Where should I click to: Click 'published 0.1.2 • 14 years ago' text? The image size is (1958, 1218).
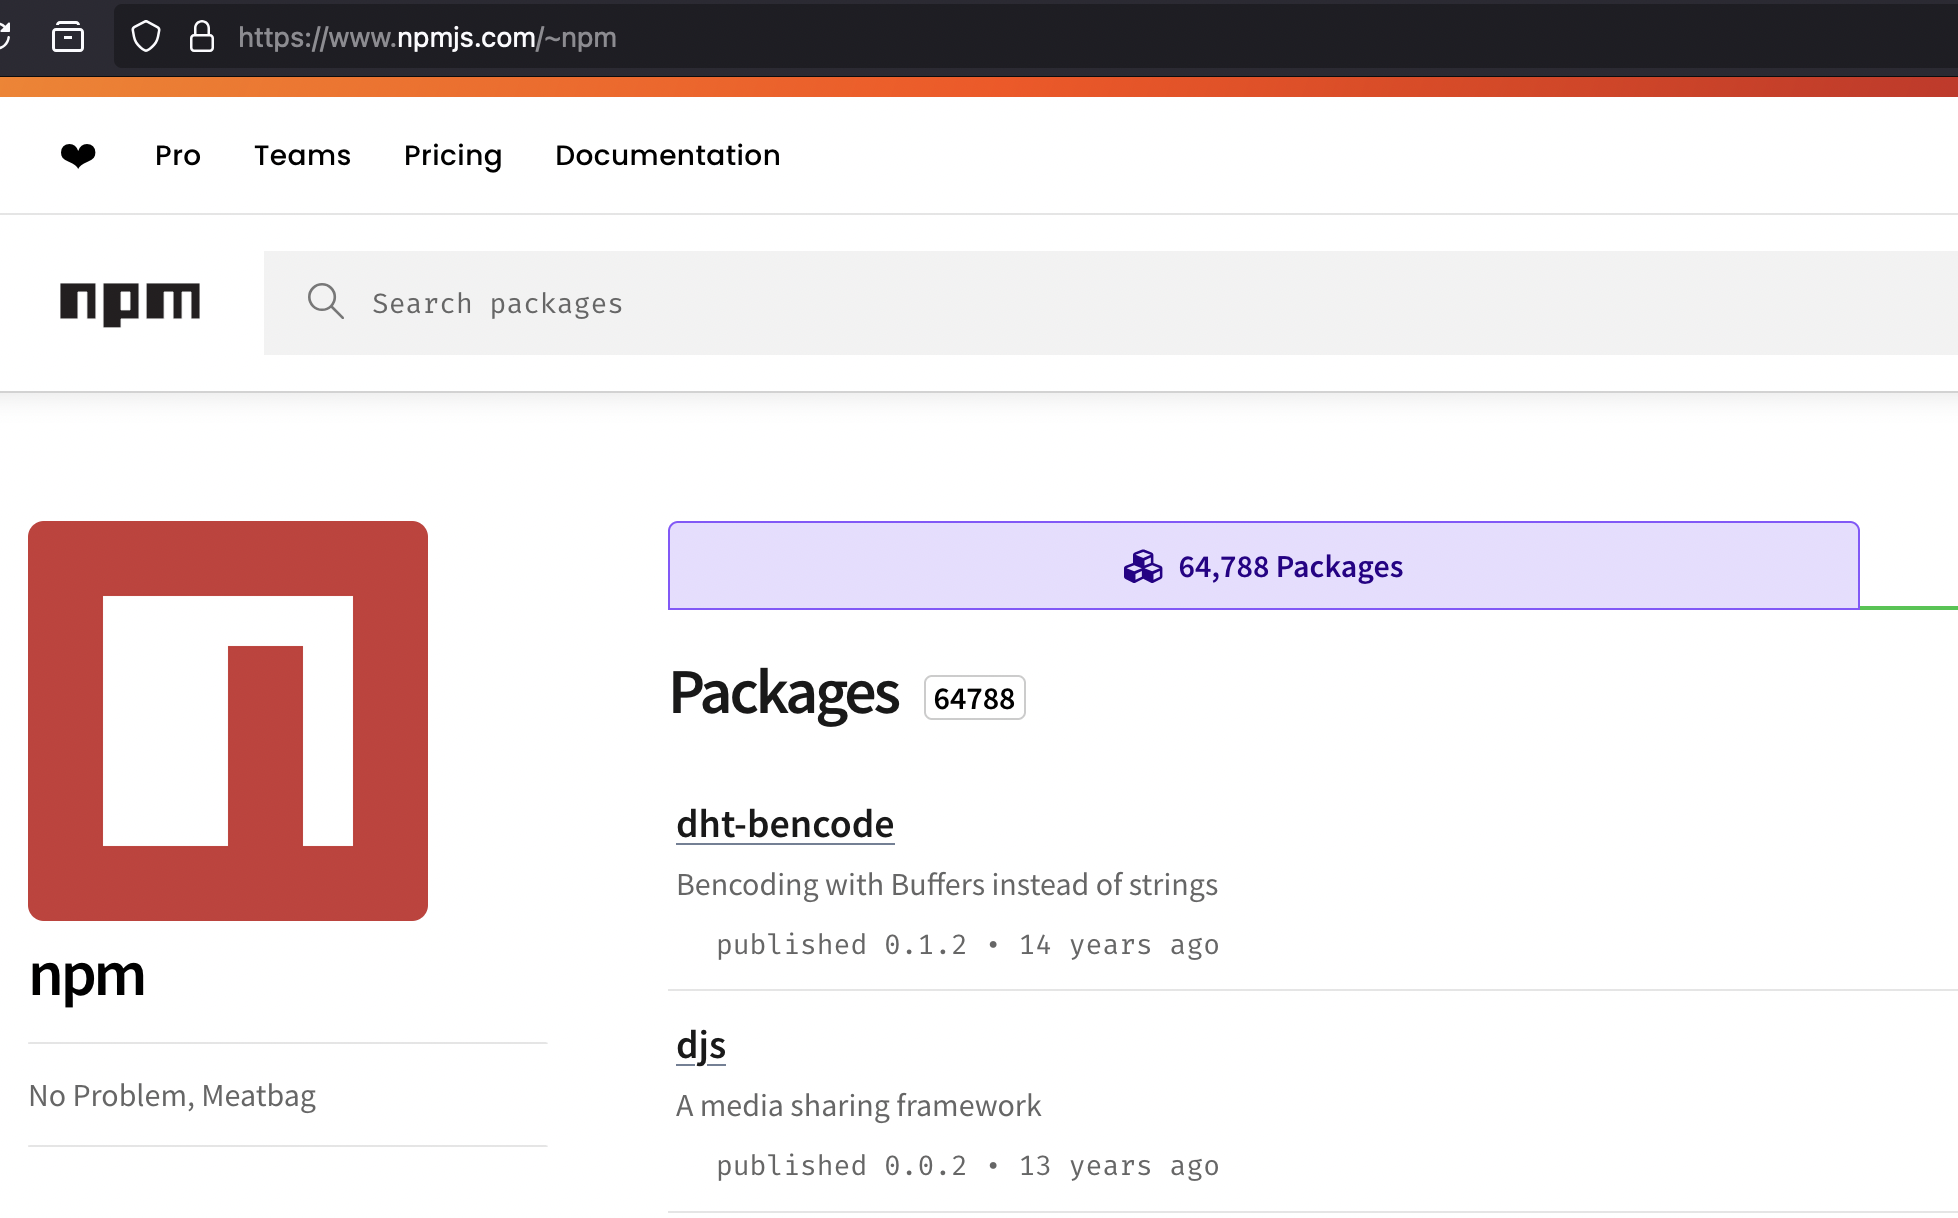click(x=968, y=945)
